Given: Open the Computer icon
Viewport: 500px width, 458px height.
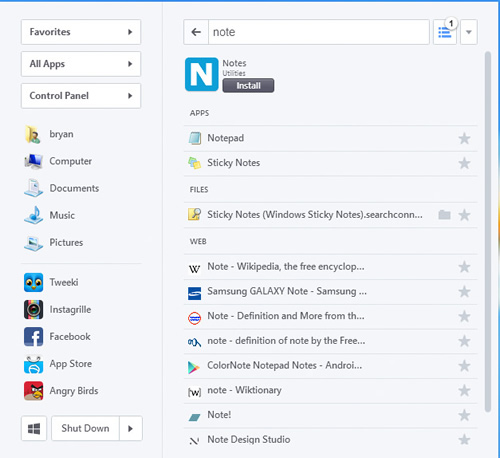Looking at the screenshot, I should 33,161.
